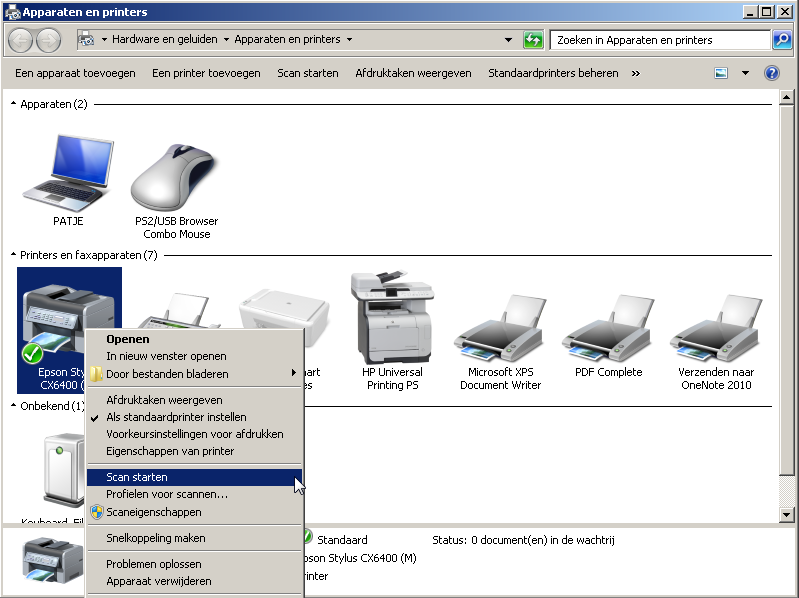Collapse the Onbekend (1) group
The height and width of the screenshot is (598, 799).
(x=13, y=405)
